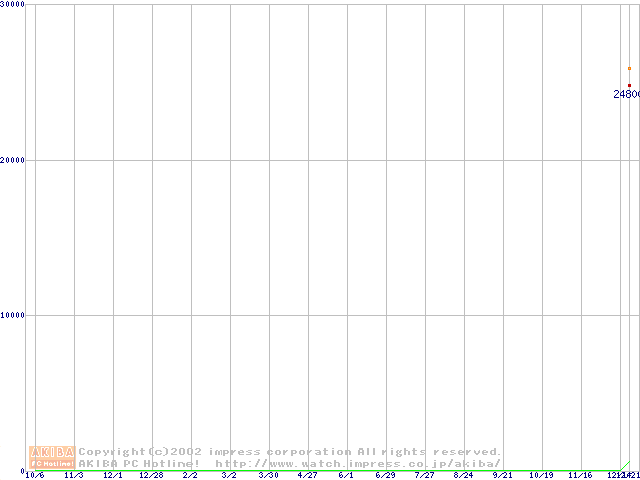Click the rising green line segment end
This screenshot has width=640, height=480.
628,462
